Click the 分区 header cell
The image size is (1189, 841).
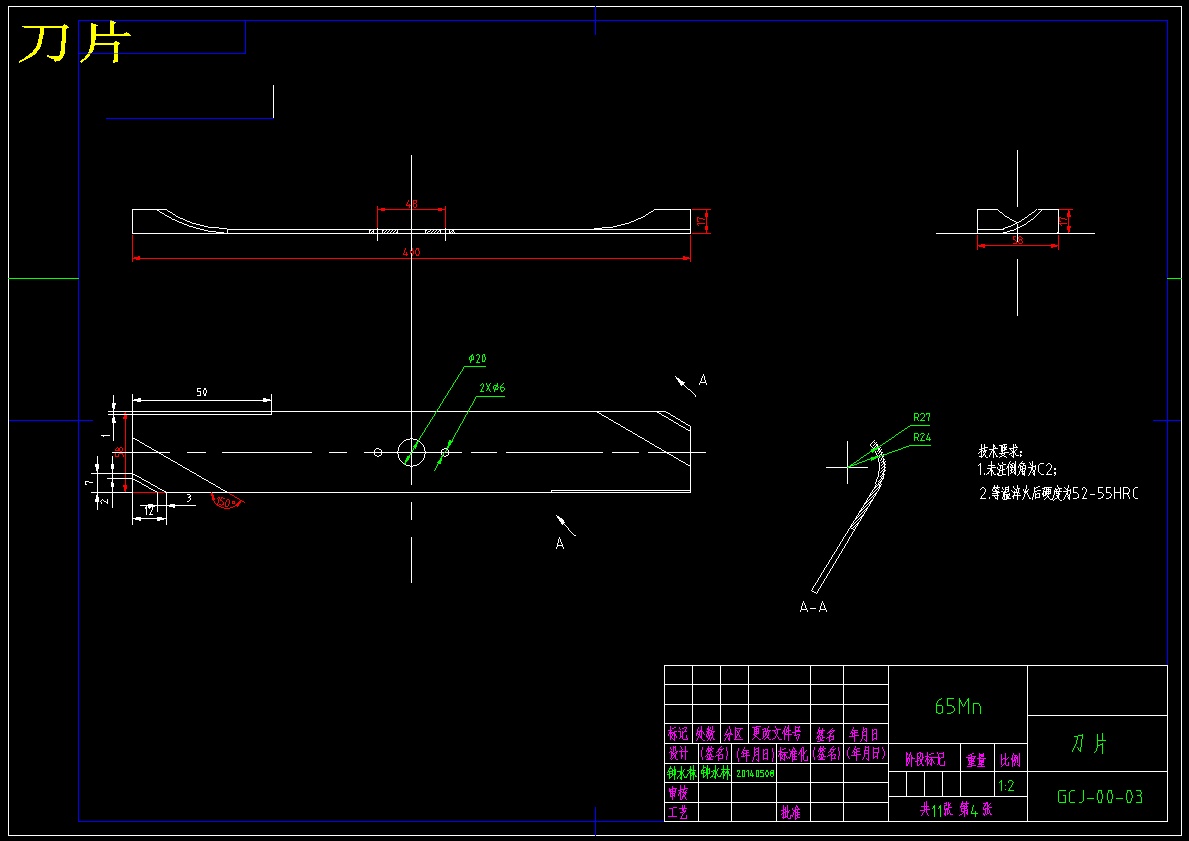pyautogui.click(x=734, y=734)
